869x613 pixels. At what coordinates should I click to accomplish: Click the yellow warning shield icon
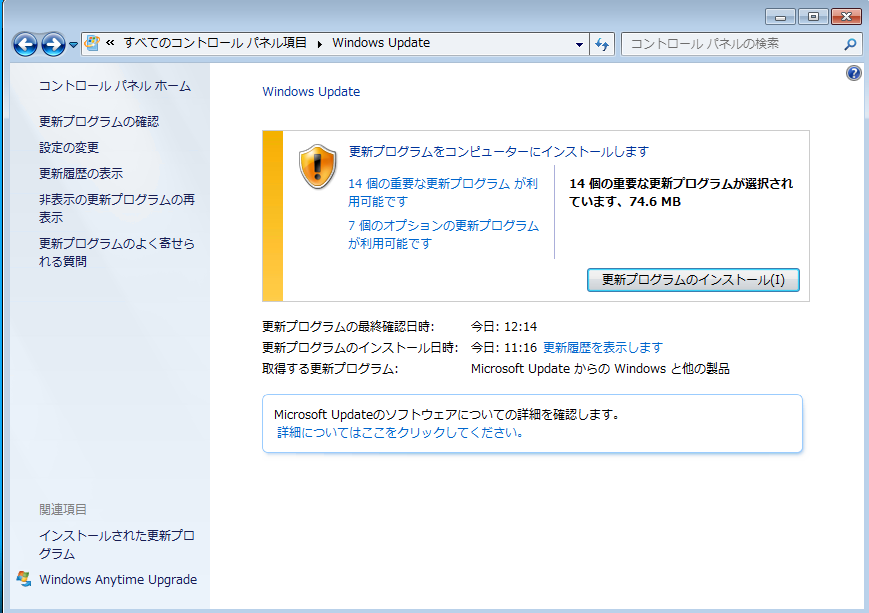click(318, 166)
